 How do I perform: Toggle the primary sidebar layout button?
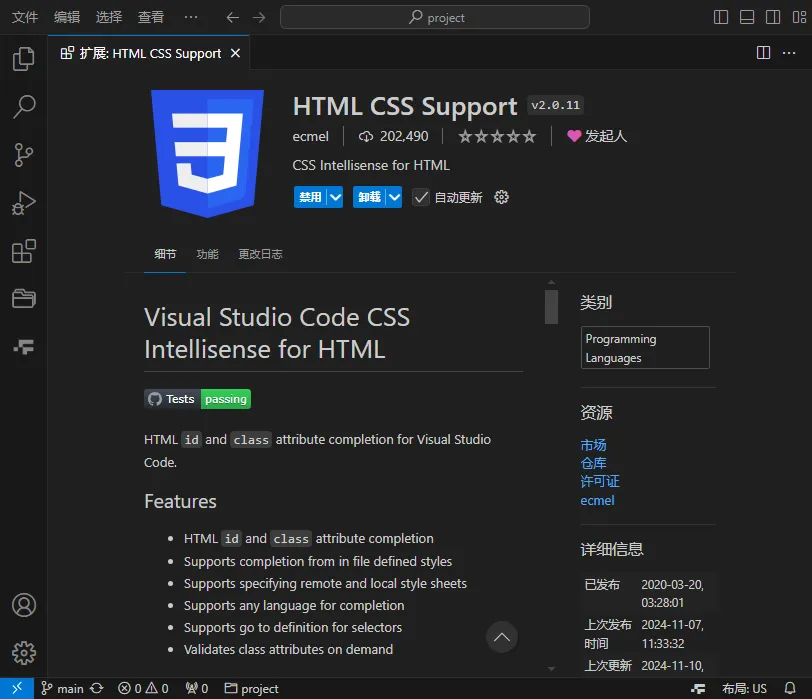click(721, 17)
